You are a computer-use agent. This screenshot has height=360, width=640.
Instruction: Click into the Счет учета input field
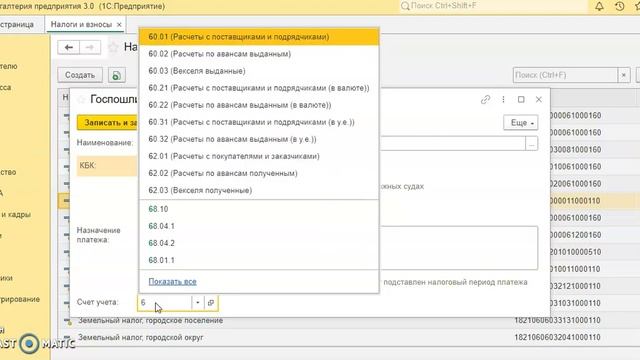click(x=165, y=303)
